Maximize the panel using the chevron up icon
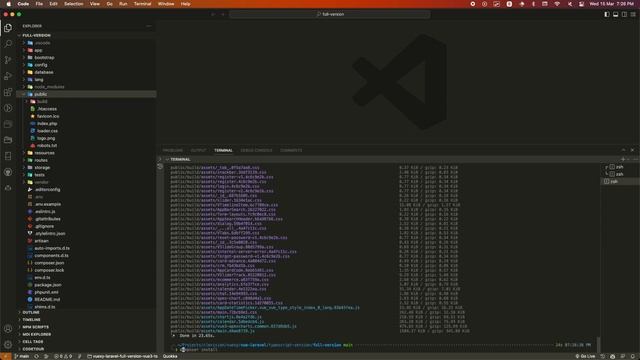Screen dimensions: 640x360 click(623, 150)
